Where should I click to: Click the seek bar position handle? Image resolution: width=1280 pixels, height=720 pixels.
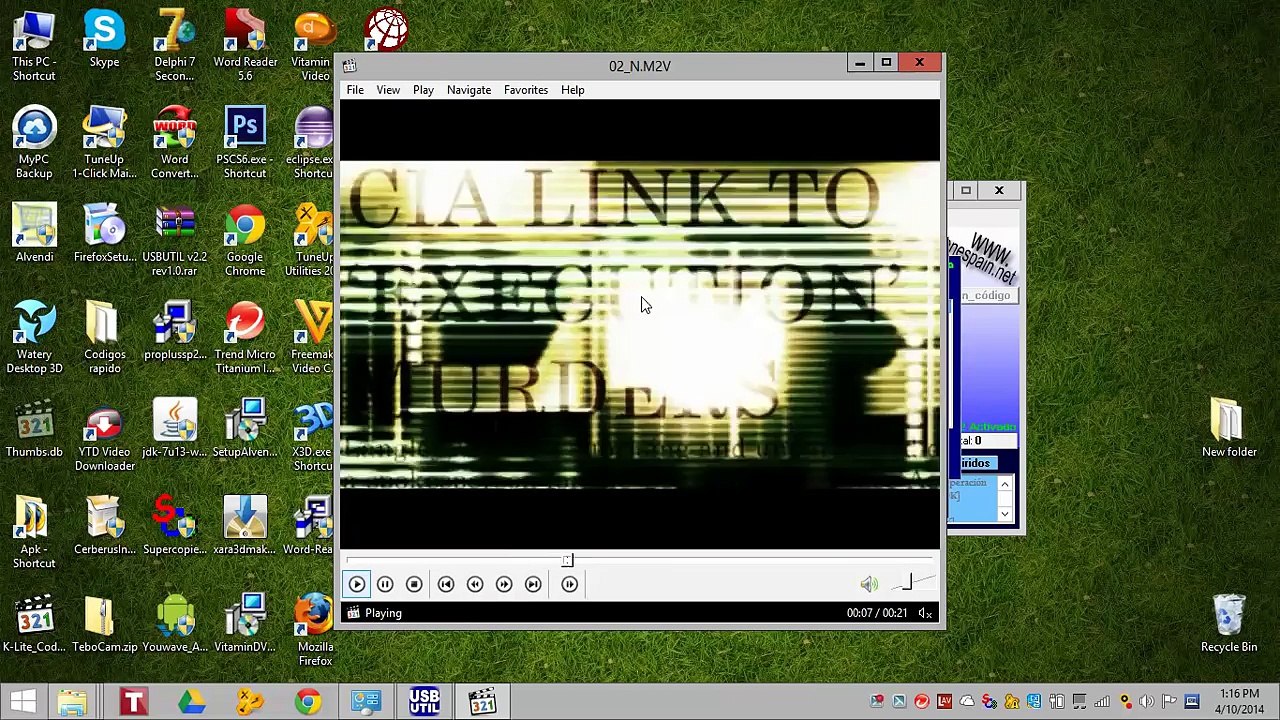pyautogui.click(x=567, y=560)
